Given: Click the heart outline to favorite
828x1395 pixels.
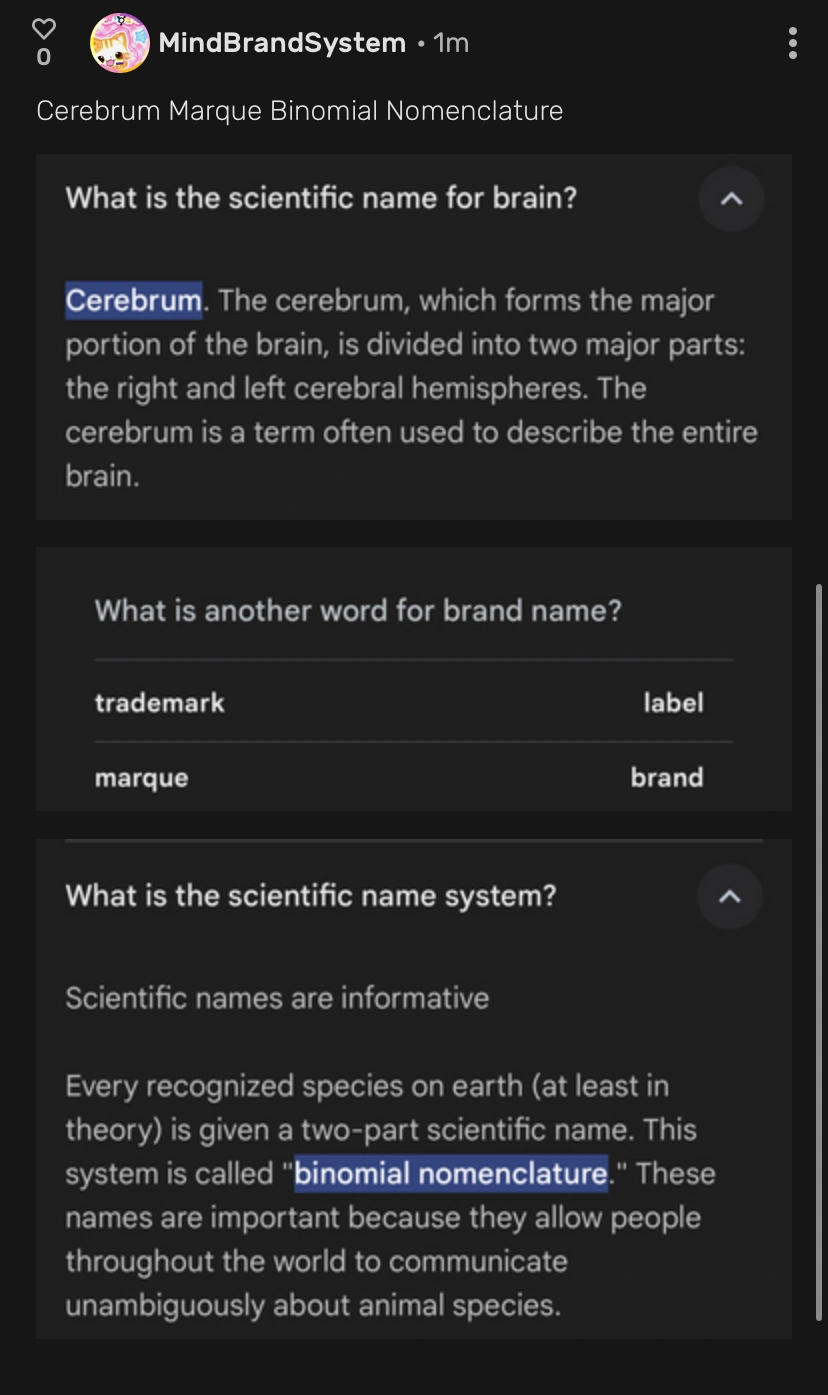Looking at the screenshot, I should [x=44, y=29].
